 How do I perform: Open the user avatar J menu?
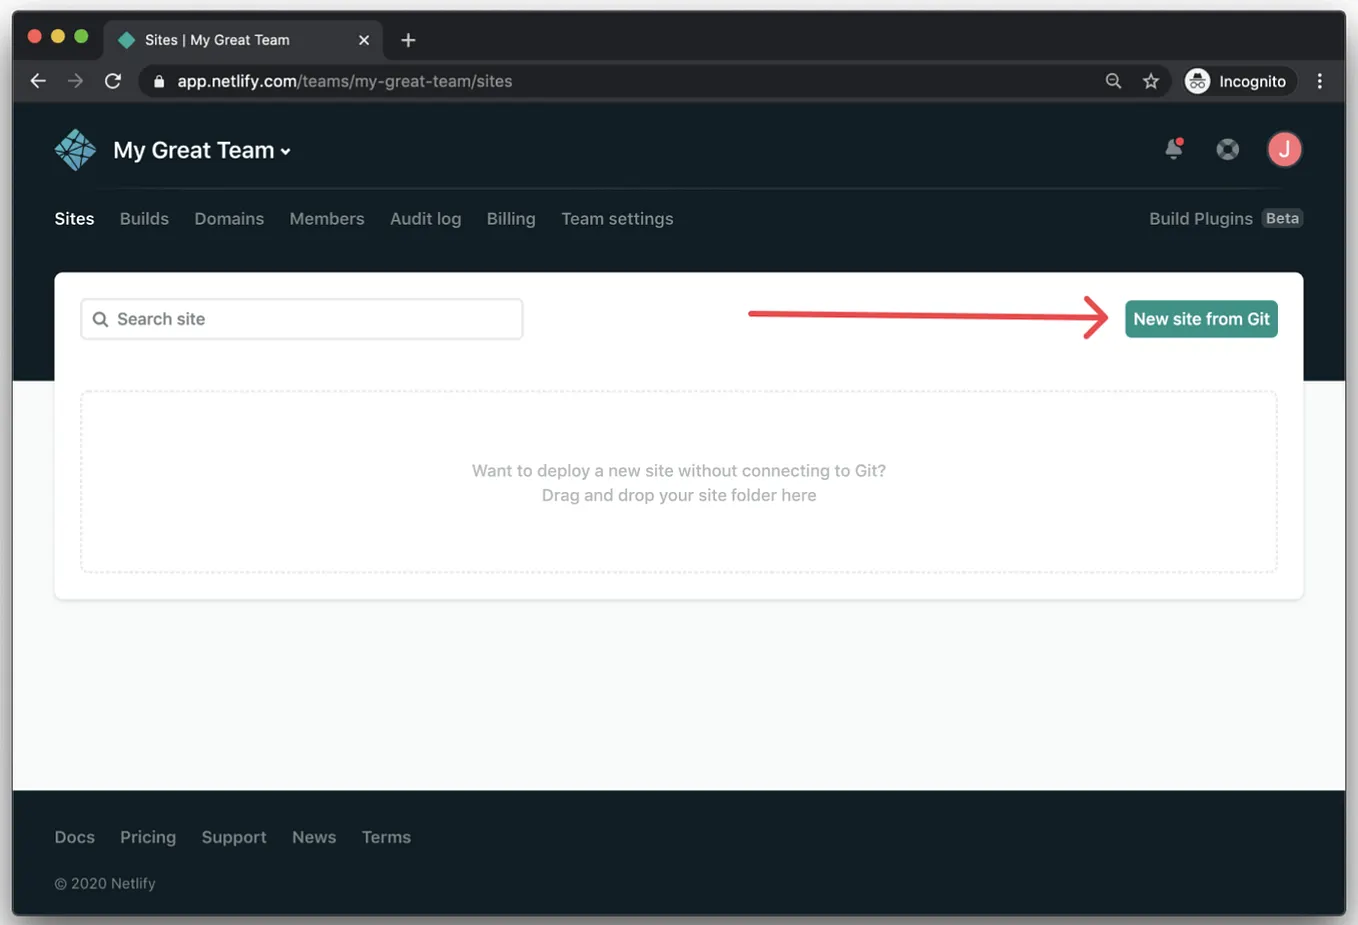tap(1284, 149)
